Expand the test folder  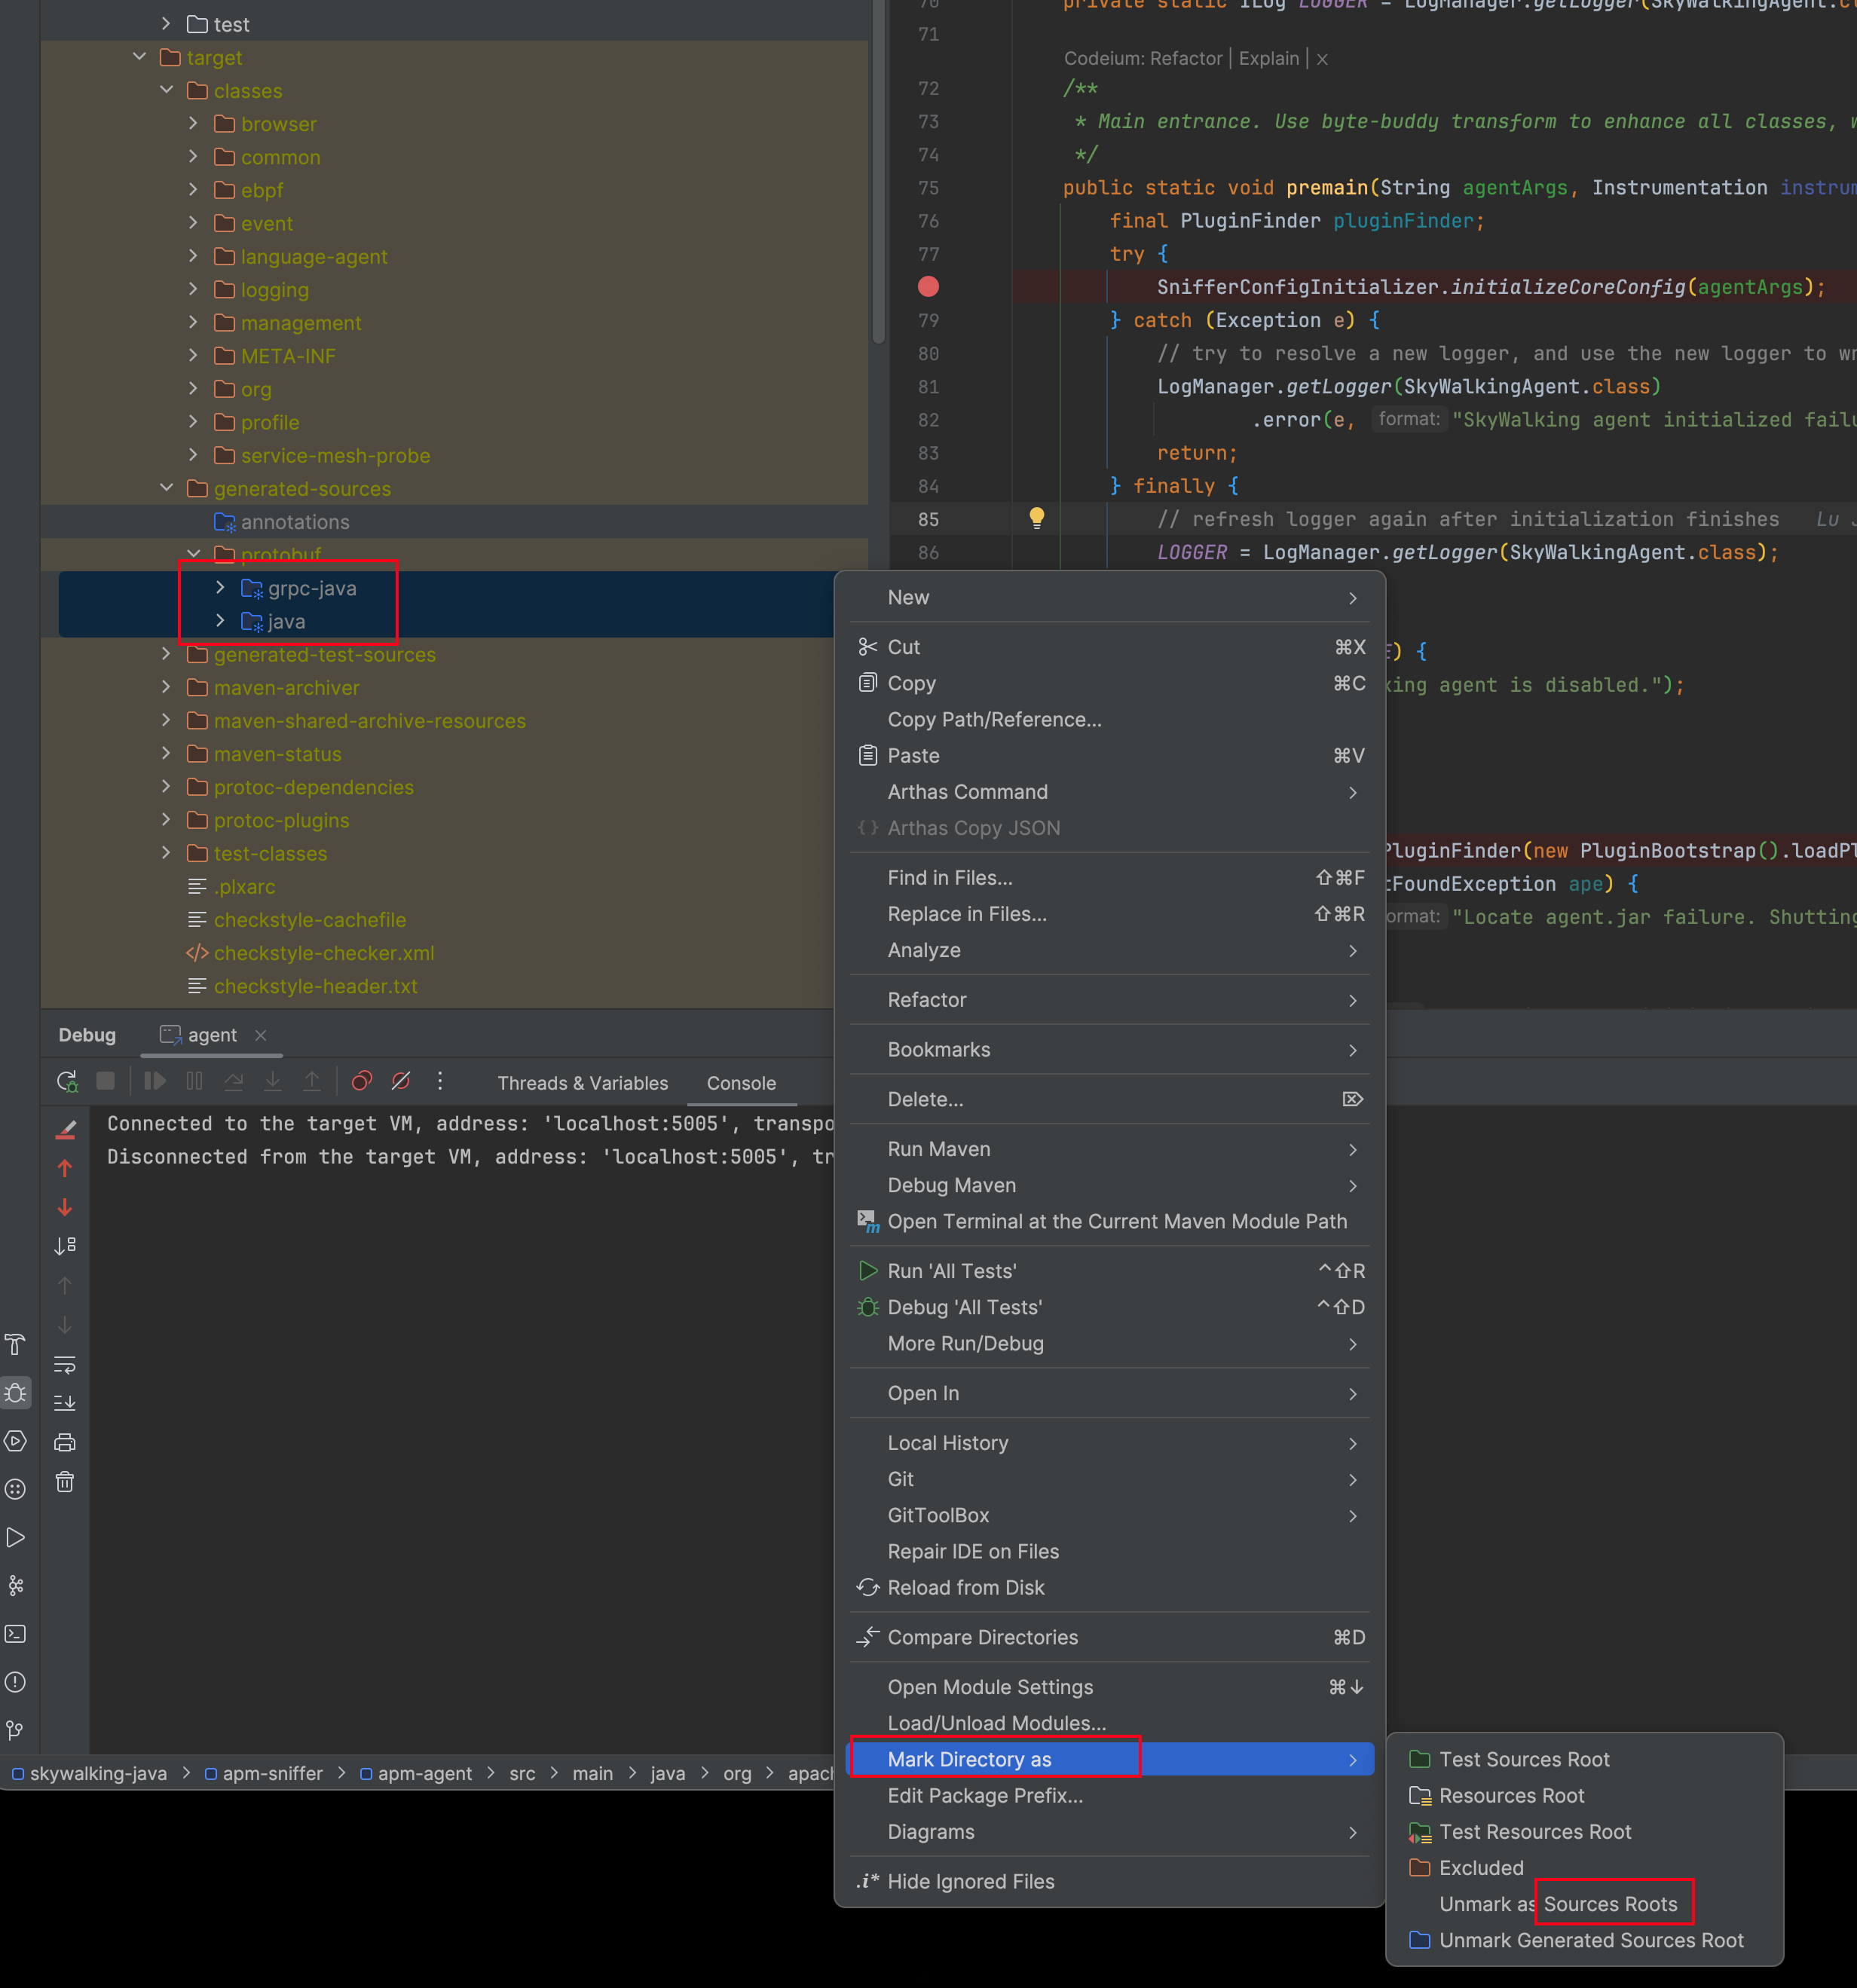[166, 24]
